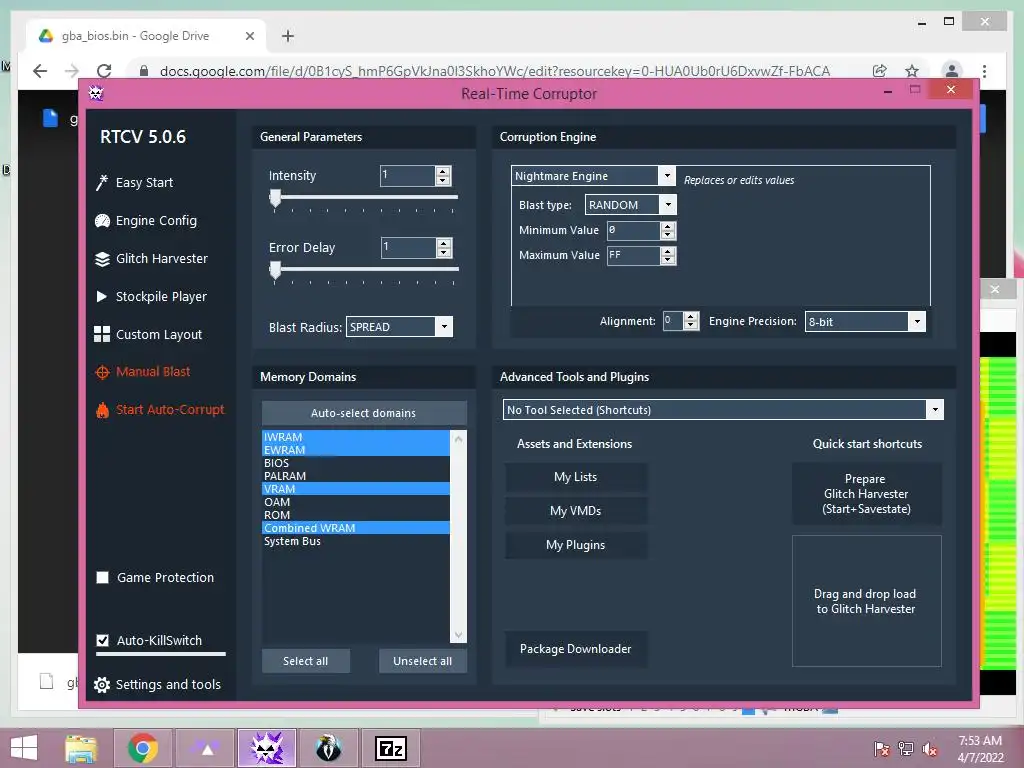Switch to gba_bios.bin Google Drive tab
This screenshot has height=768, width=1024.
[x=146, y=36]
